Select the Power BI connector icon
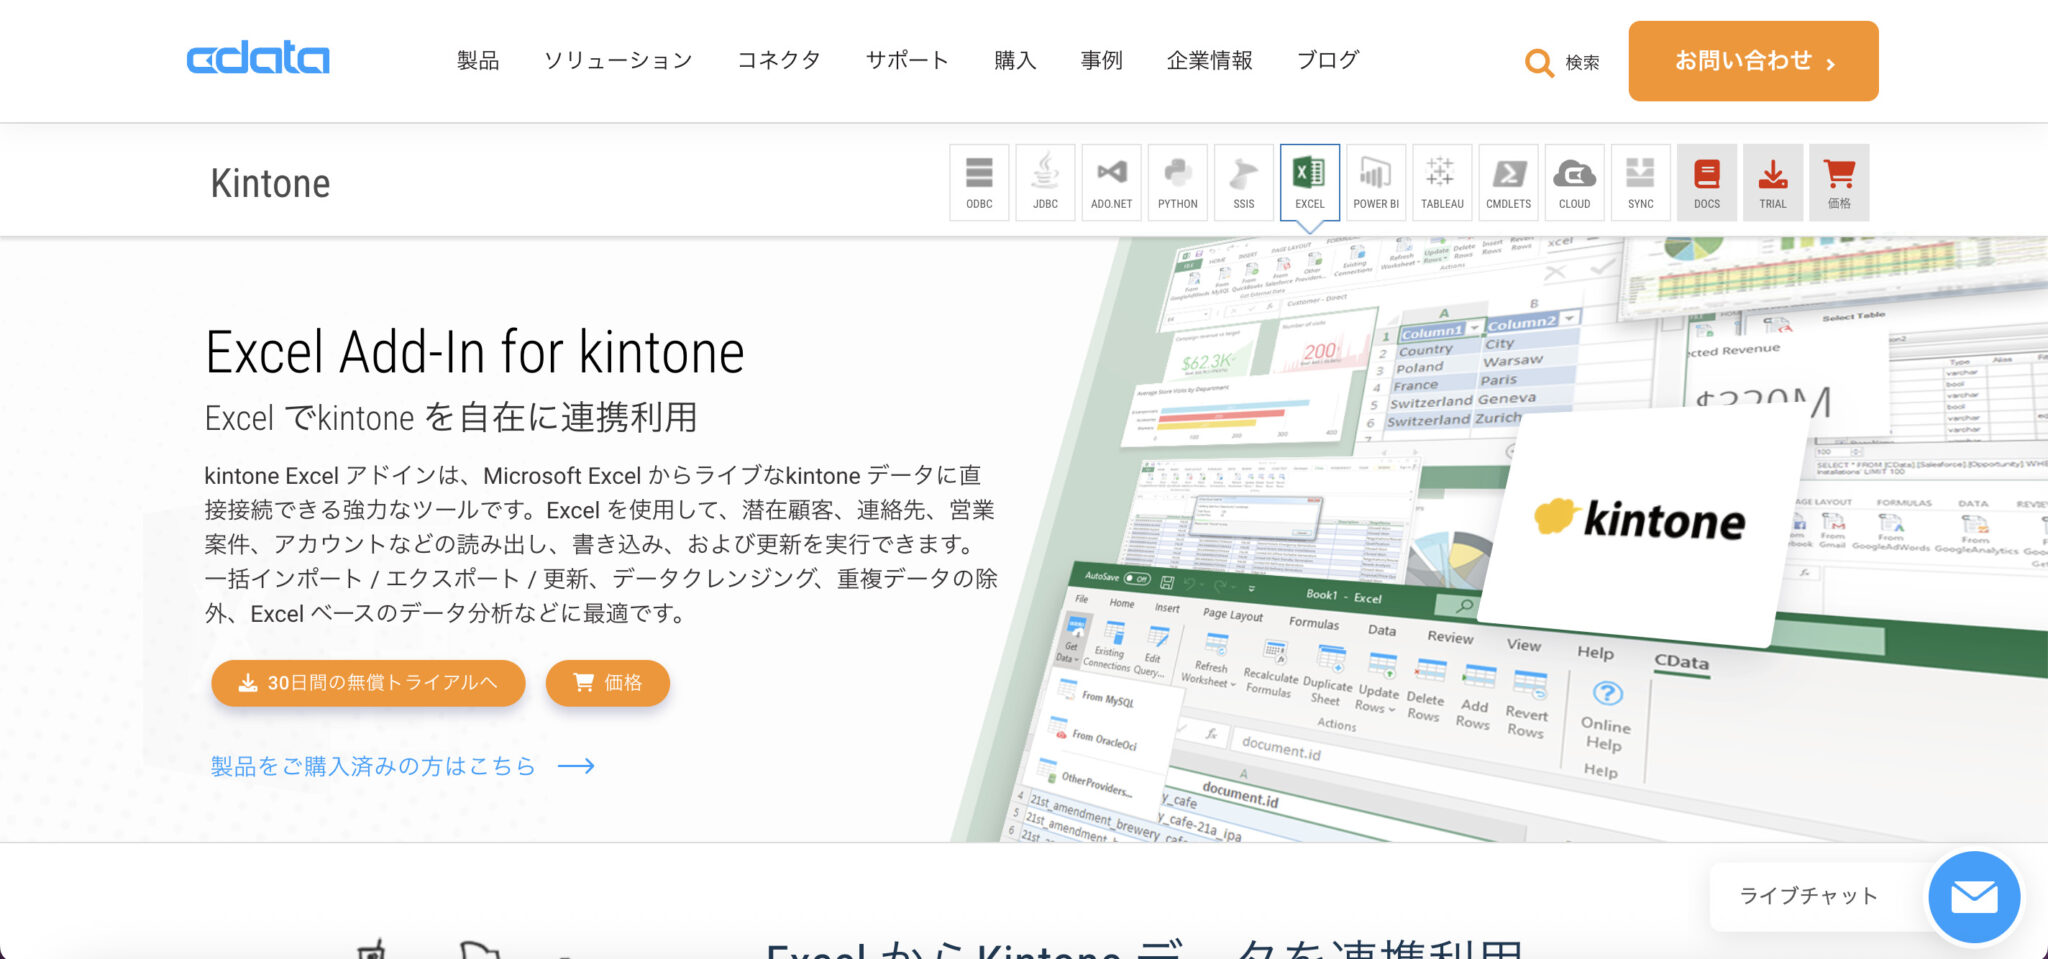Image resolution: width=2048 pixels, height=959 pixels. click(x=1375, y=182)
